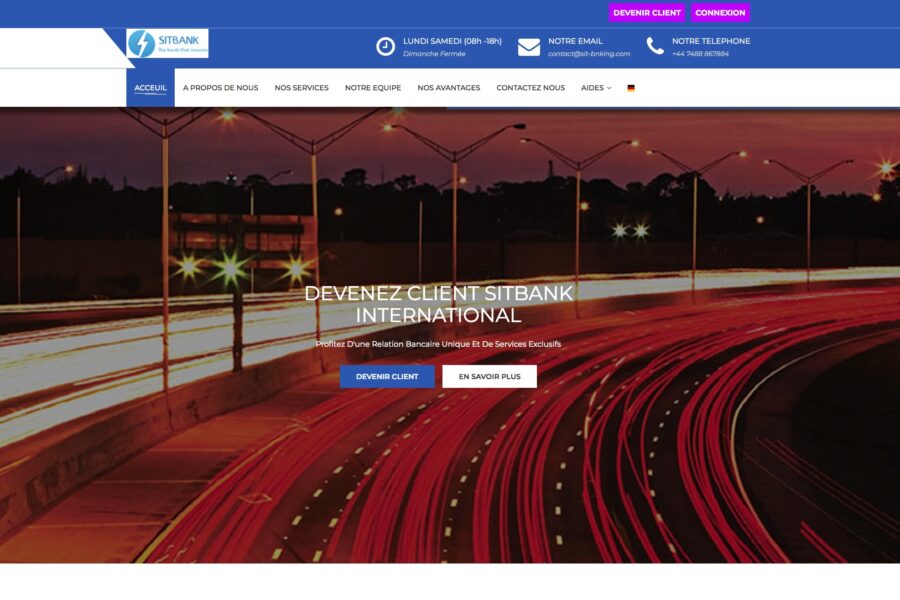900x600 pixels.
Task: Click the SITBANK logo
Action: coord(167,44)
